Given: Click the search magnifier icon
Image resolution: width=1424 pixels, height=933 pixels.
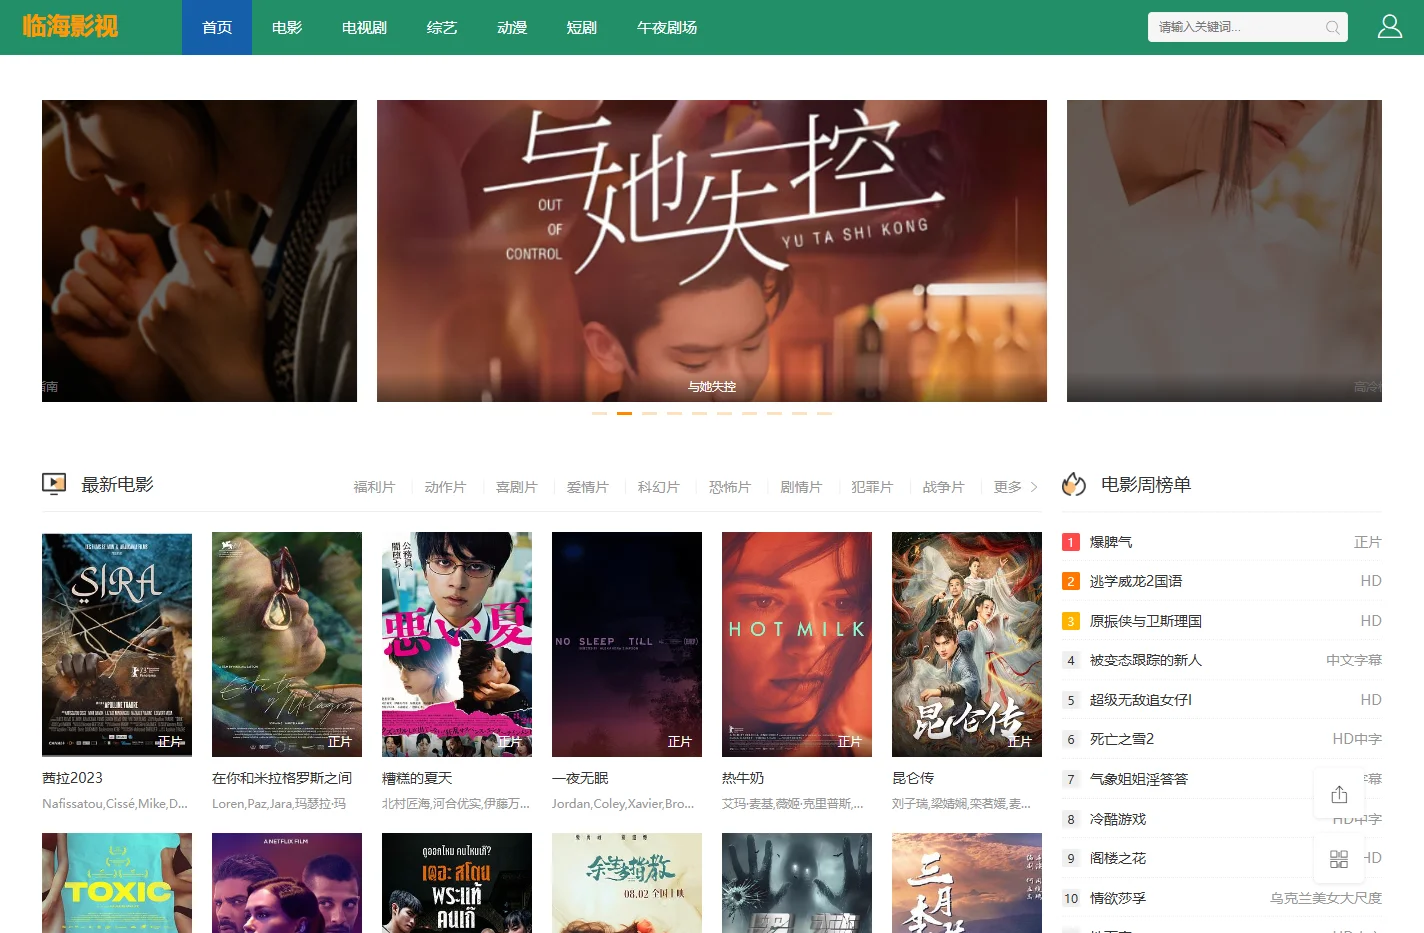Looking at the screenshot, I should [1332, 28].
